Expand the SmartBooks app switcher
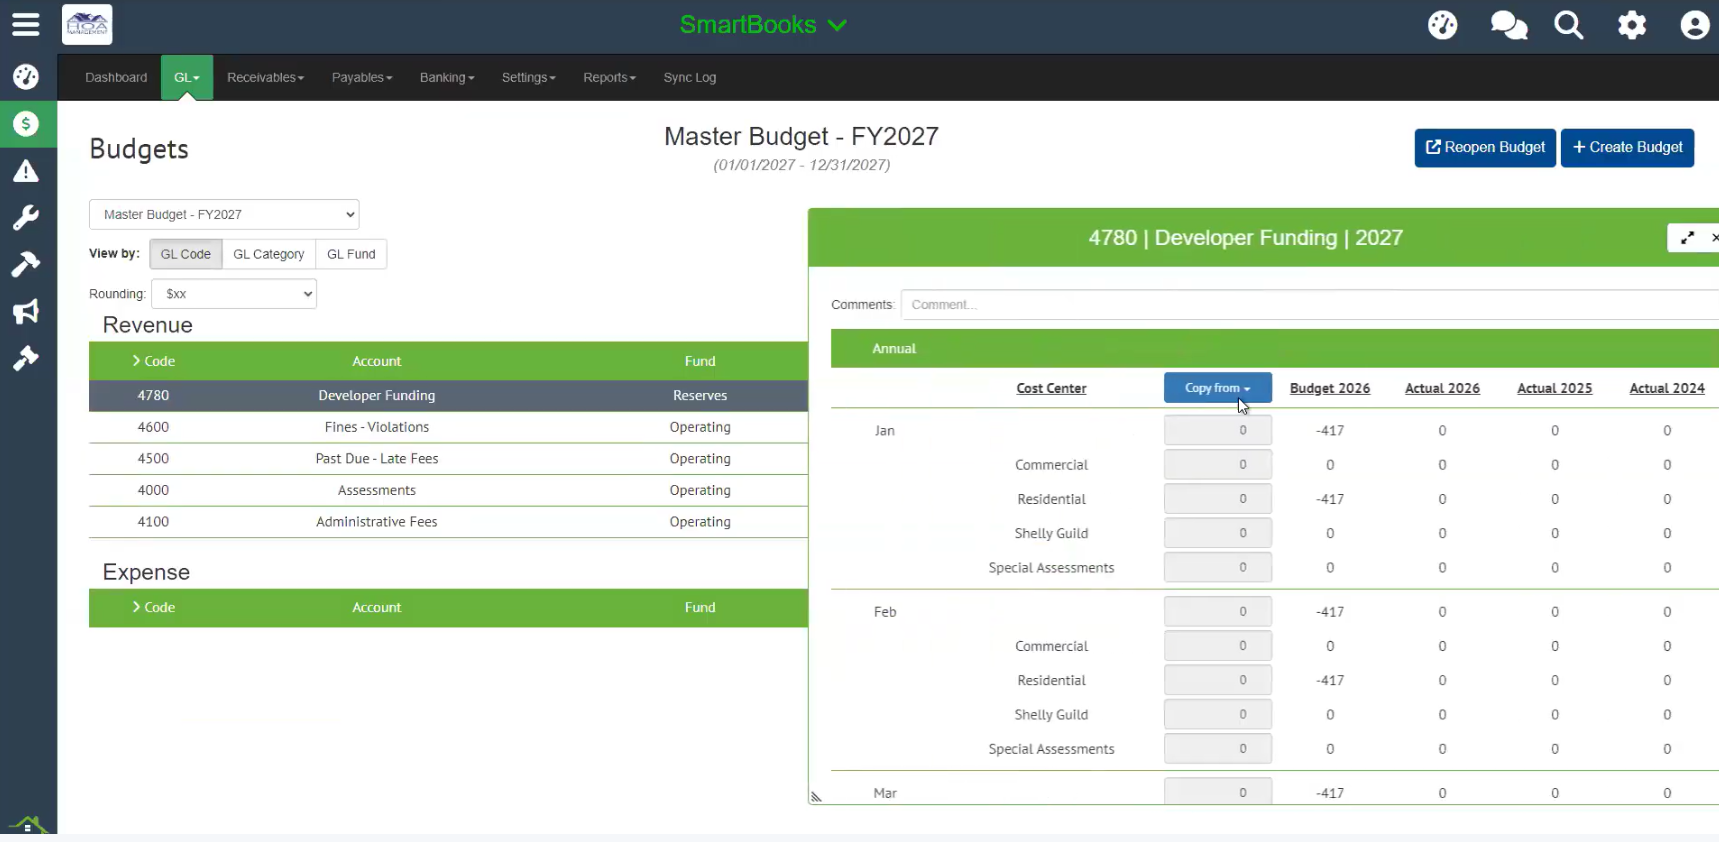Image resolution: width=1719 pixels, height=842 pixels. tap(763, 25)
